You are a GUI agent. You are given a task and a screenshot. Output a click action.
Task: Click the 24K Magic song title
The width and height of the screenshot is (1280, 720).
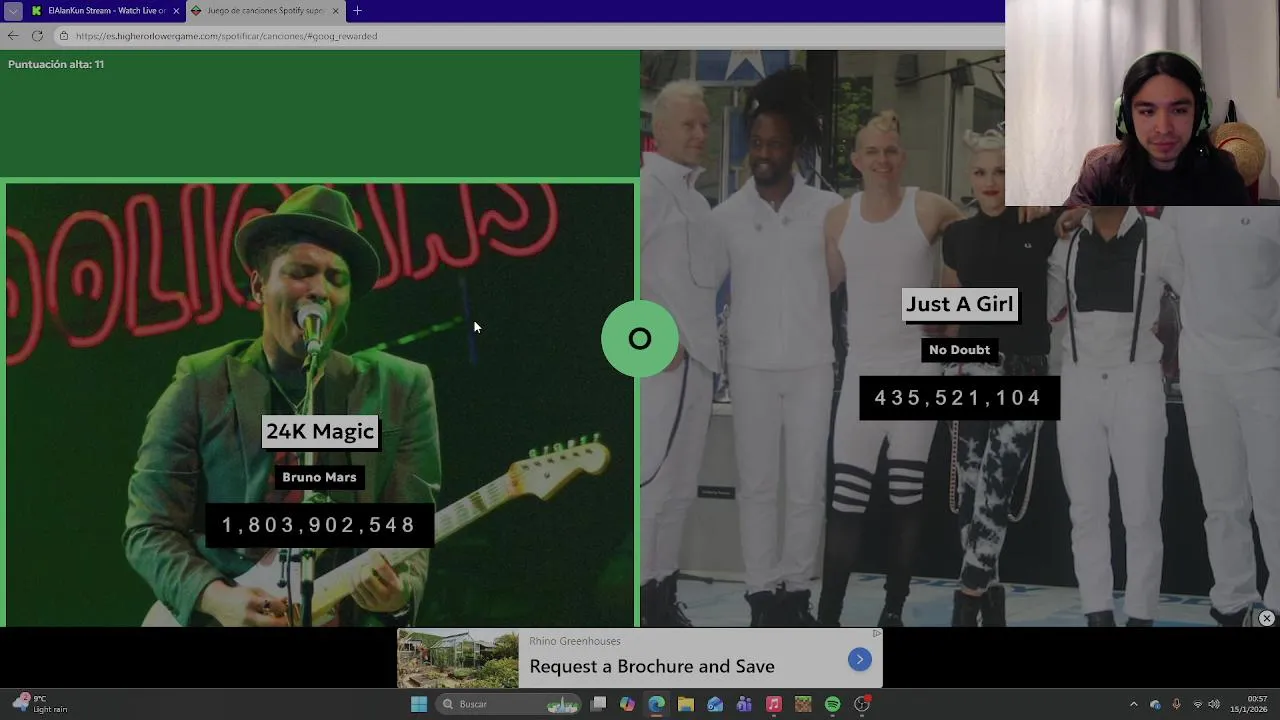320,431
